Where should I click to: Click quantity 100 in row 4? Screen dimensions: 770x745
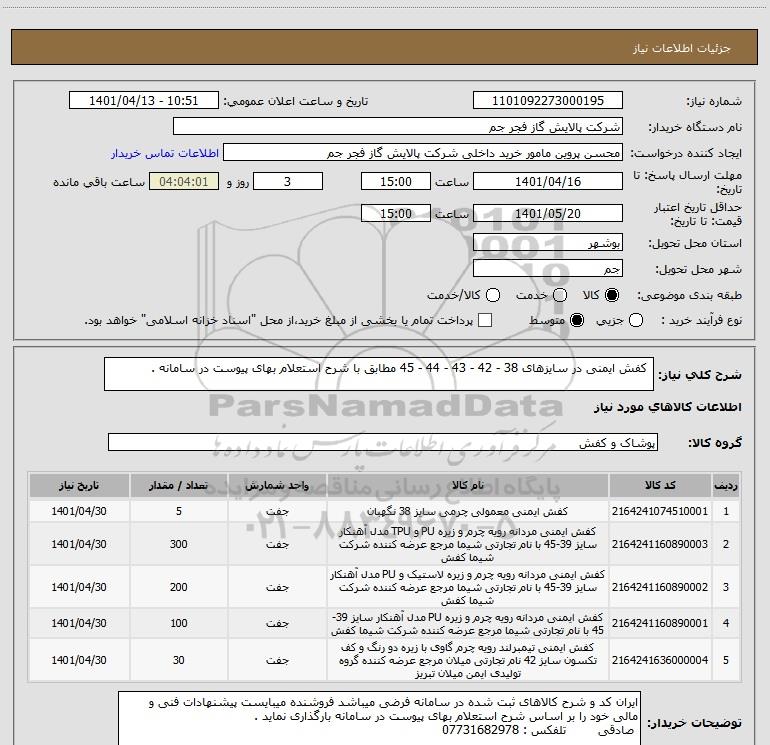179,623
